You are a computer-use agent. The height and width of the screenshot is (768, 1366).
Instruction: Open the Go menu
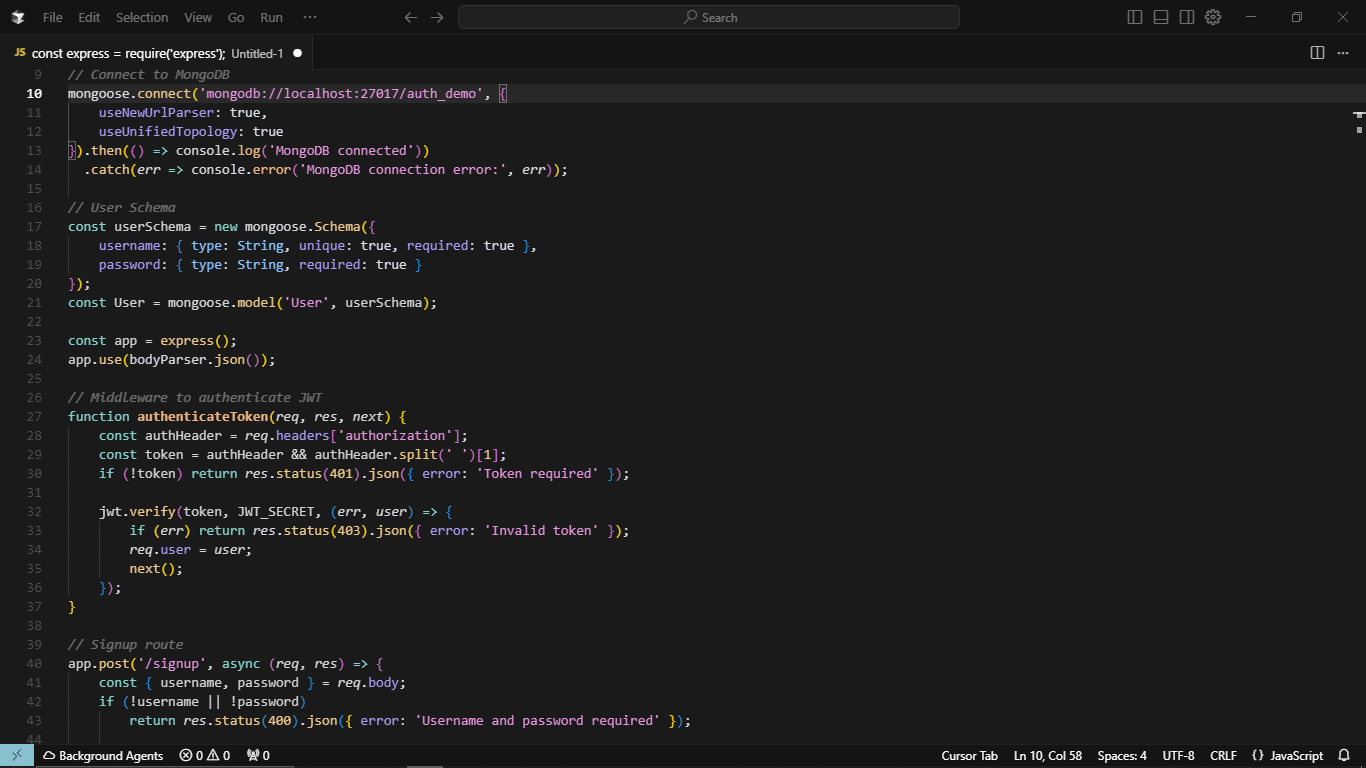pyautogui.click(x=236, y=17)
